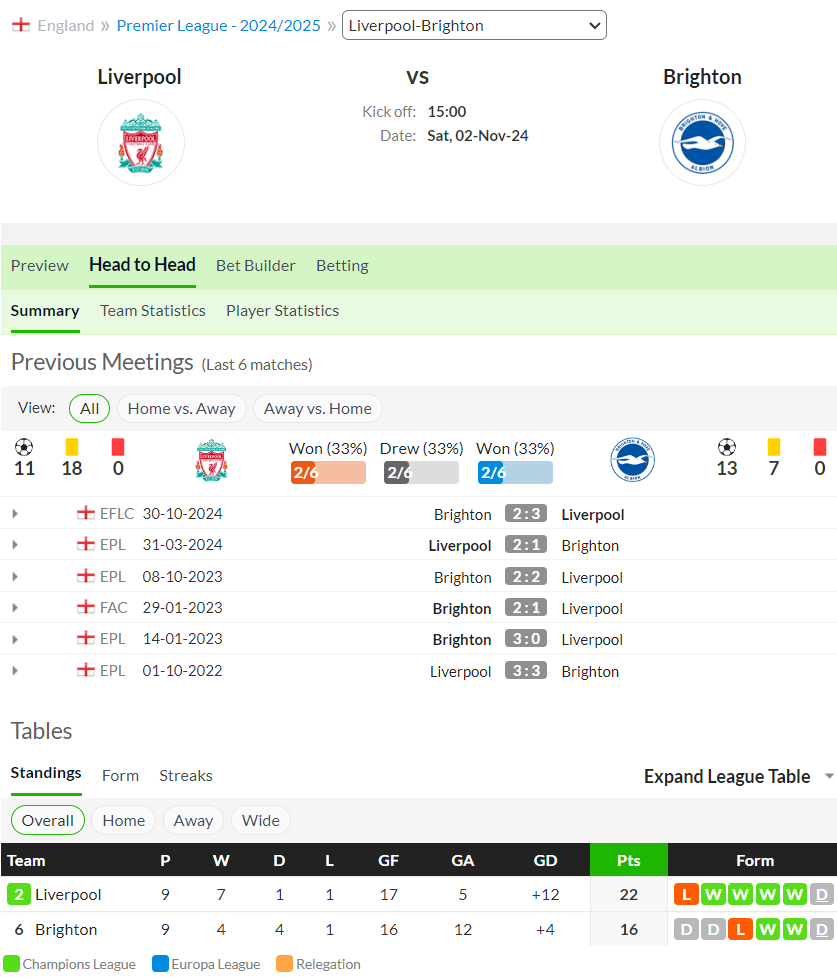Click the red card icon beside Brighton's stats
The image size is (837, 977).
pos(820,447)
